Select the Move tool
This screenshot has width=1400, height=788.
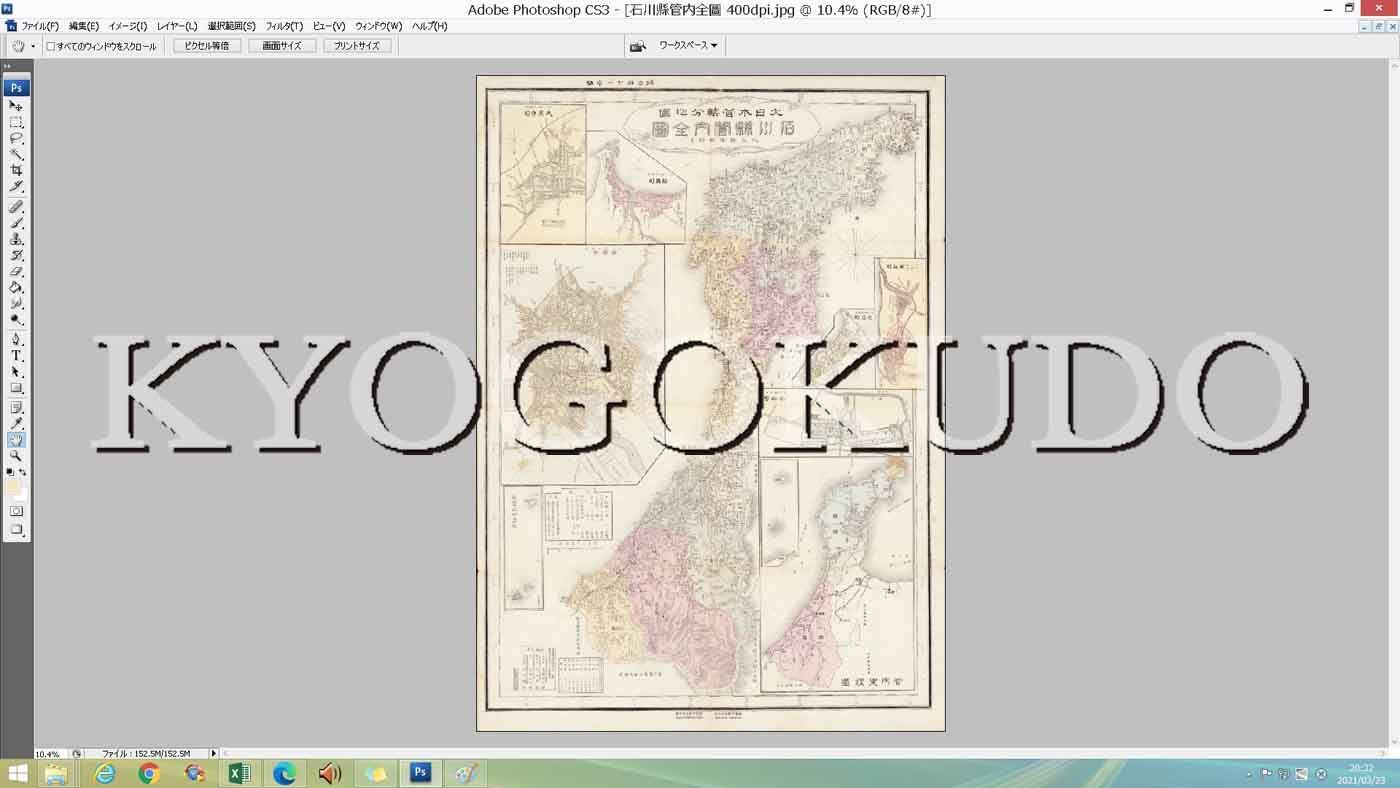(x=16, y=105)
